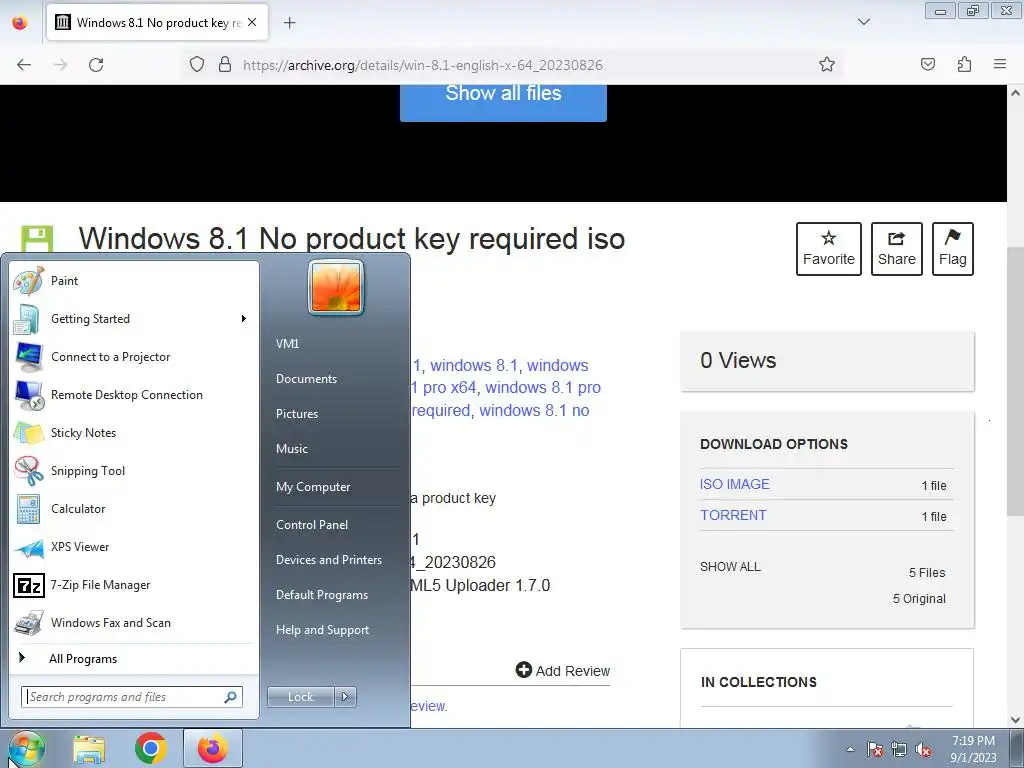Switch to Firefox in the taskbar

pyautogui.click(x=213, y=748)
